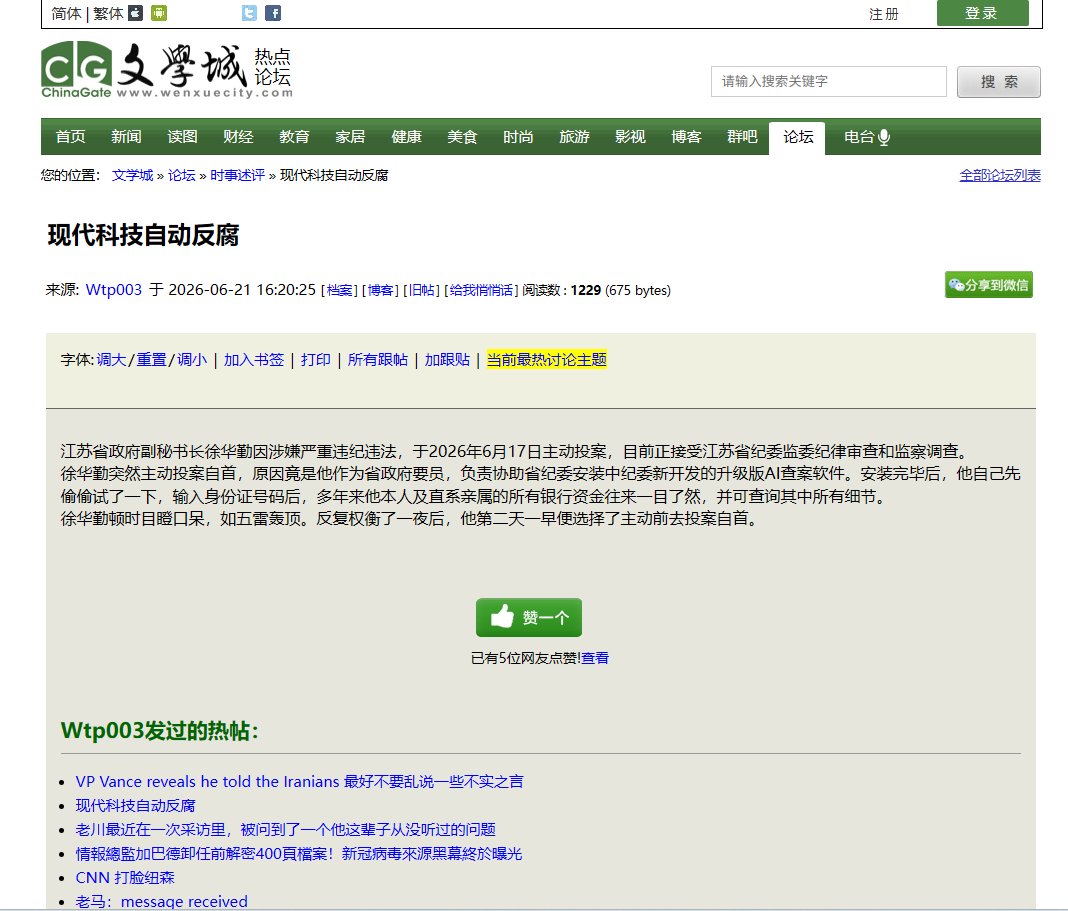Open 全部论坛列表 link

point(1000,176)
